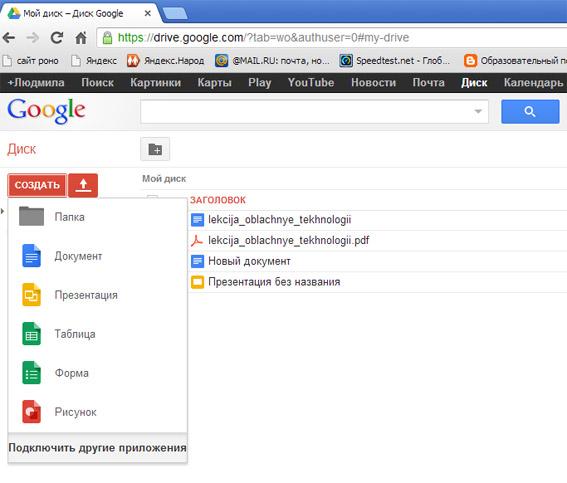Open the Яндекс bookmark
Image resolution: width=567 pixels, height=483 pixels.
(x=94, y=61)
